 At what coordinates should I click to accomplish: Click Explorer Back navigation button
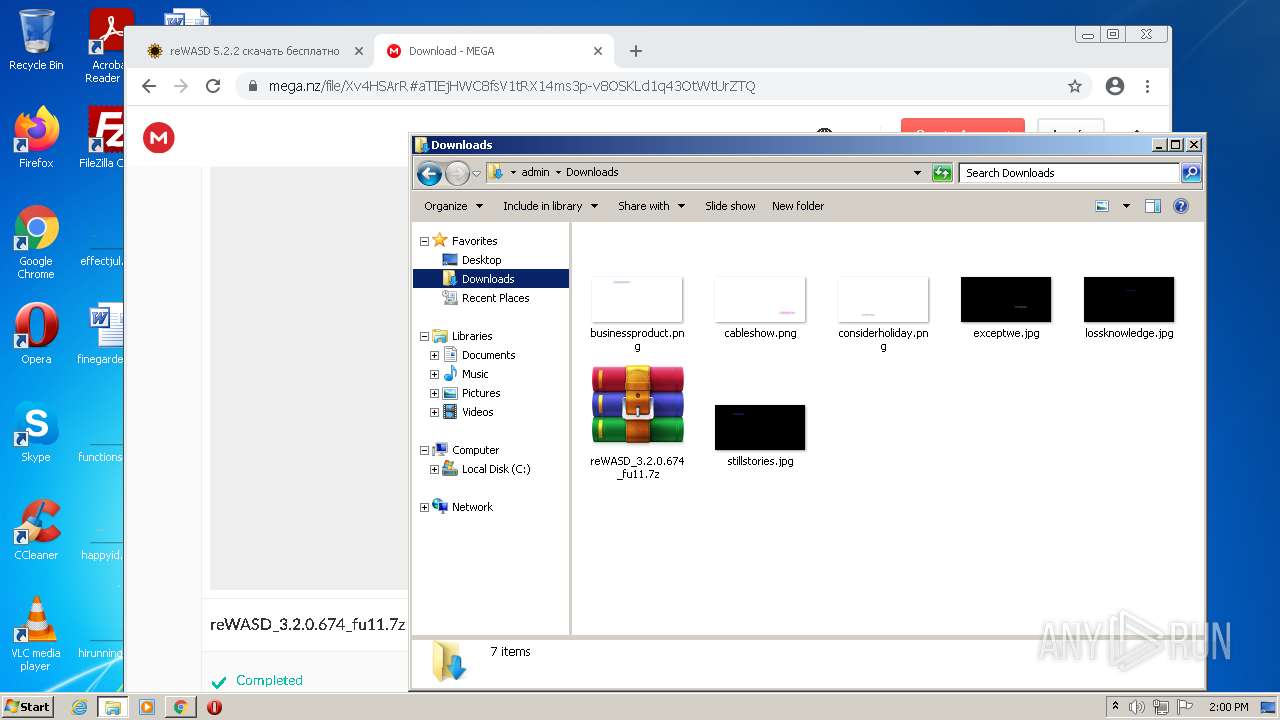pyautogui.click(x=430, y=173)
